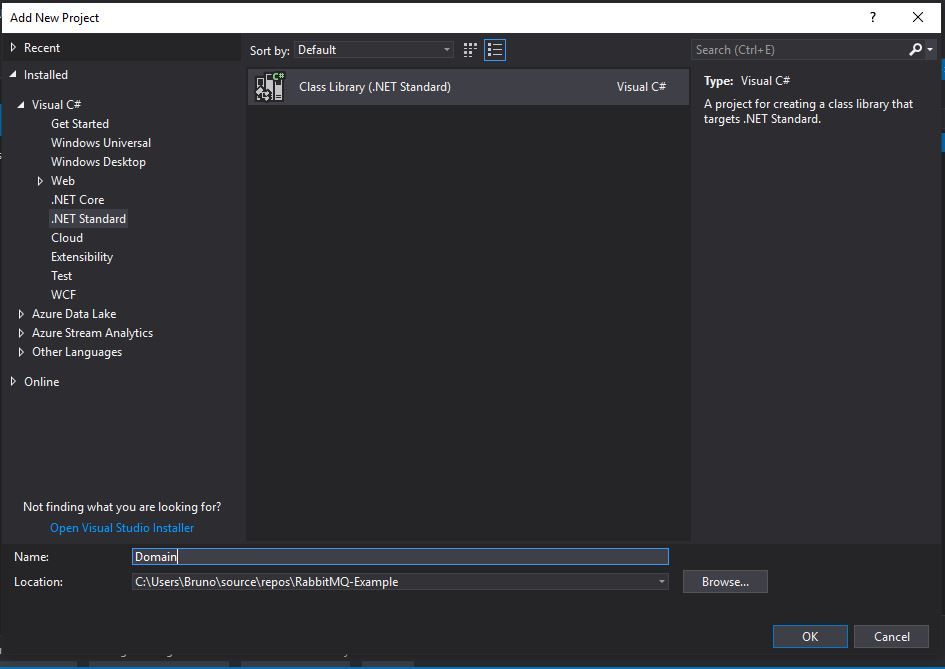Select the Visual C# tree label
The height and width of the screenshot is (669, 945).
click(x=56, y=105)
